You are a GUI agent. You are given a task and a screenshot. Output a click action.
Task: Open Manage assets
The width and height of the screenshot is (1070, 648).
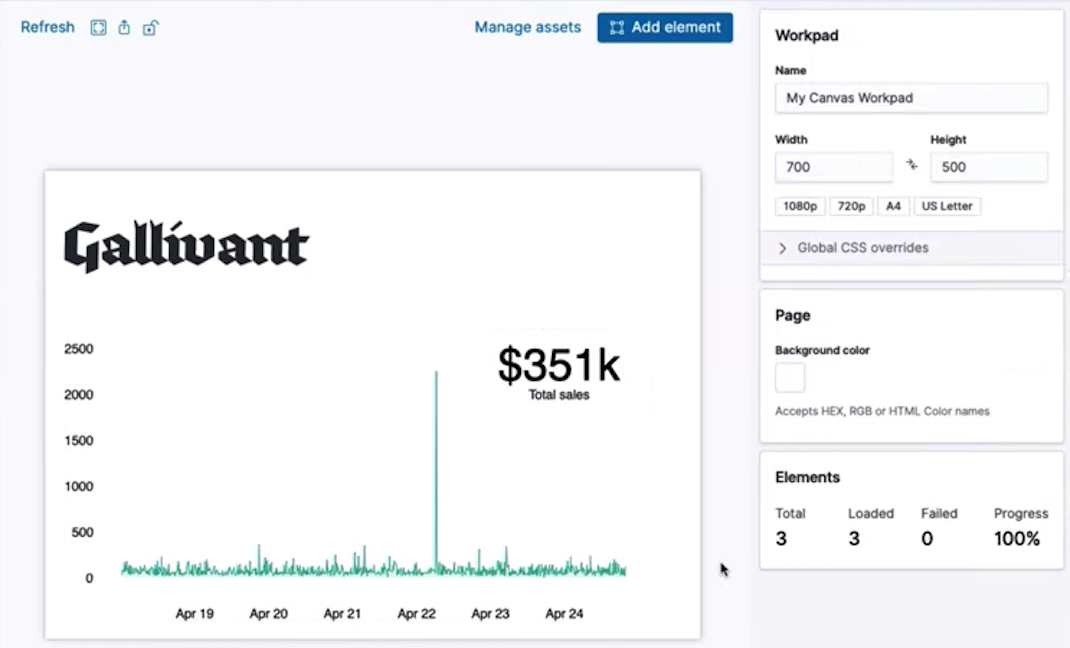click(x=527, y=27)
